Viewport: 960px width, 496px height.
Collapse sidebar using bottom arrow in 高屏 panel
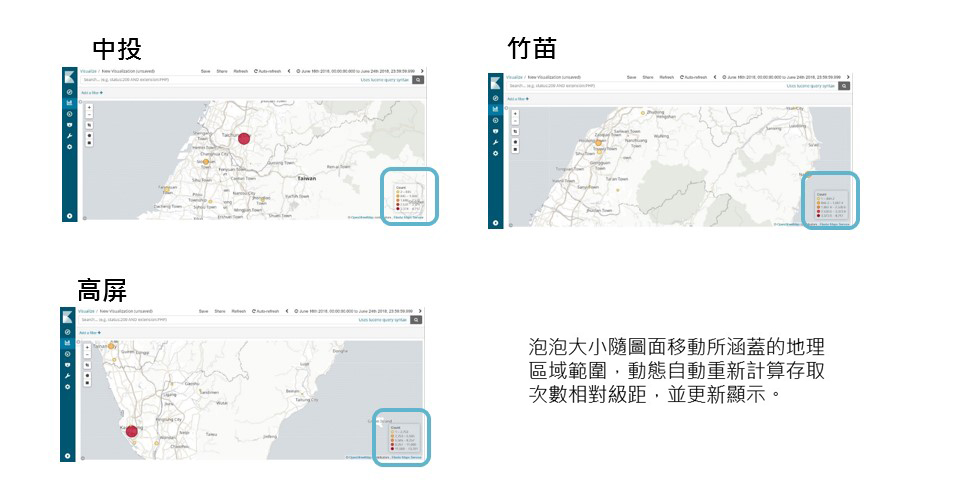pos(70,456)
